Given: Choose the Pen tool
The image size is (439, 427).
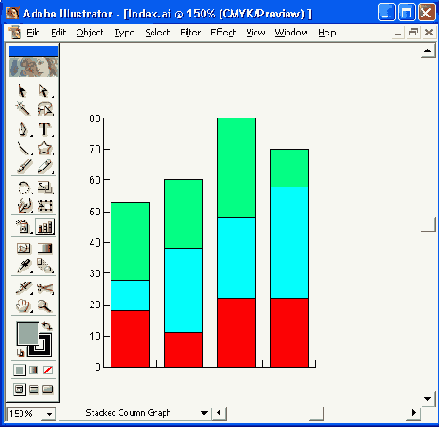Looking at the screenshot, I should click(x=23, y=129).
